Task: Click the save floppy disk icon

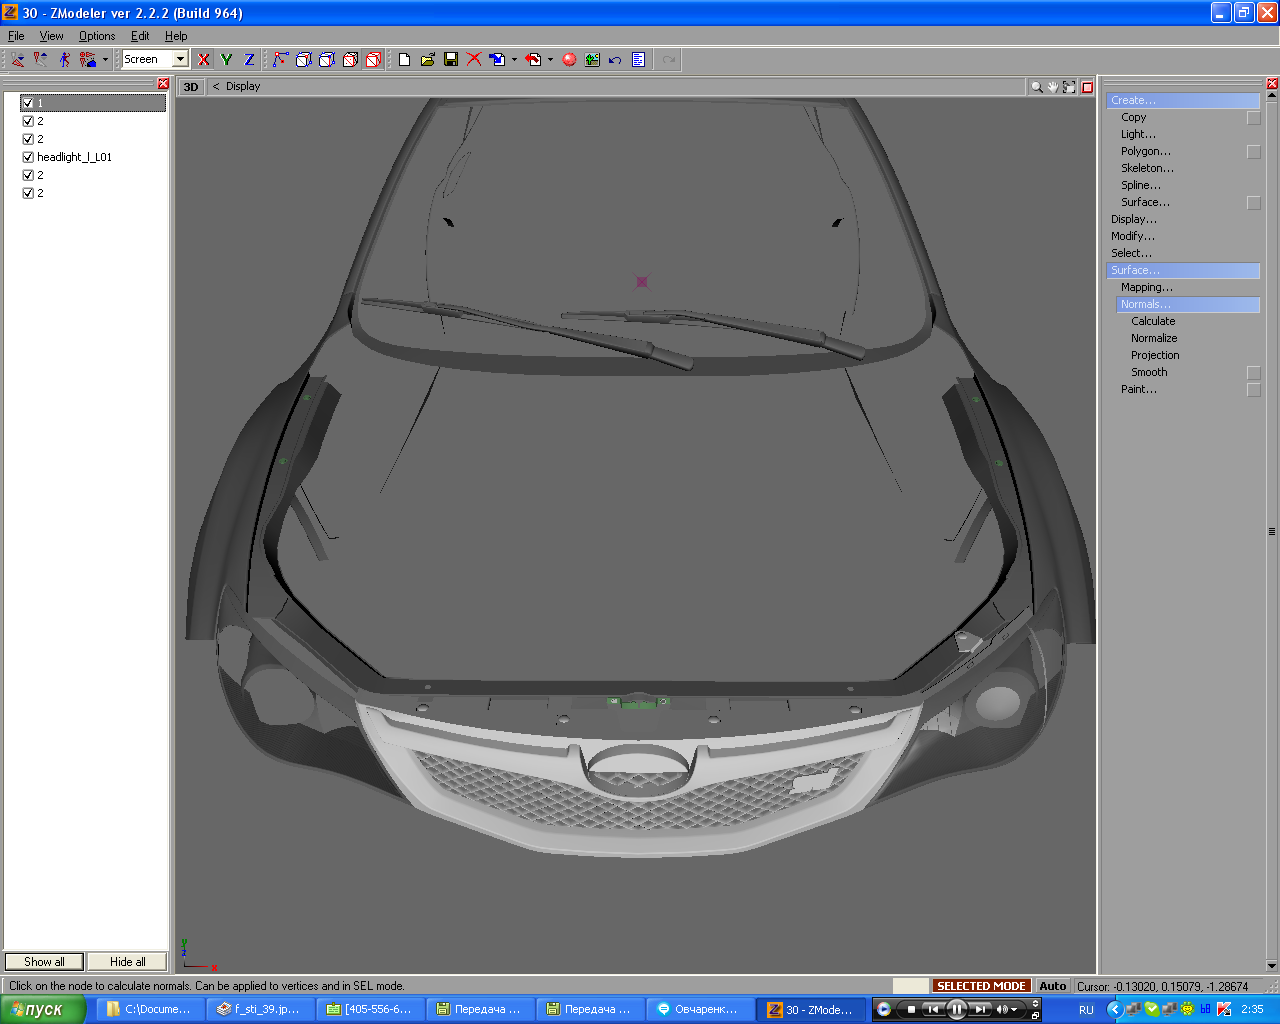Action: [451, 60]
